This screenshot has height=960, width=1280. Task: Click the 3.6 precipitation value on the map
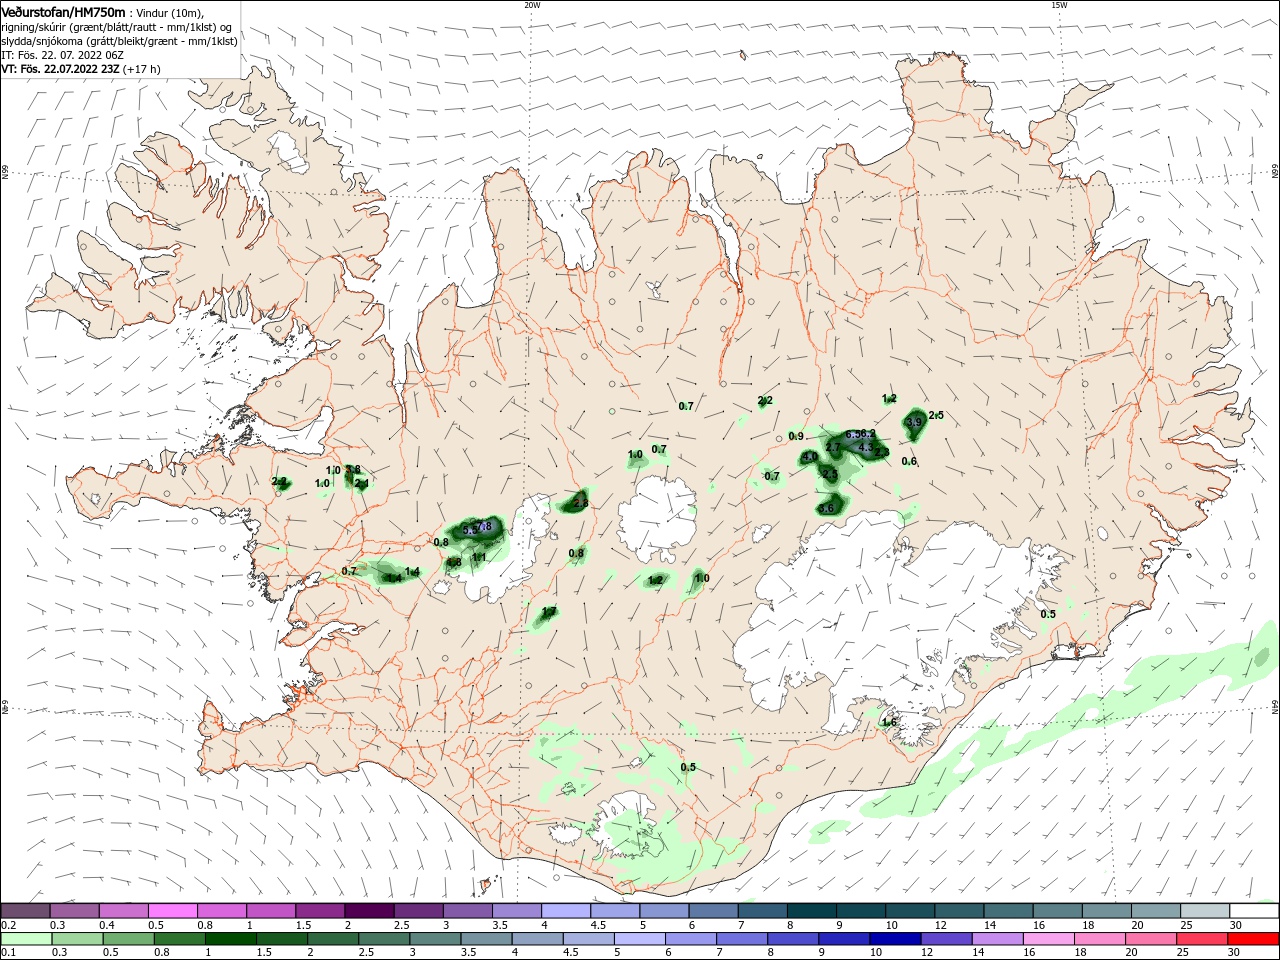pos(826,509)
